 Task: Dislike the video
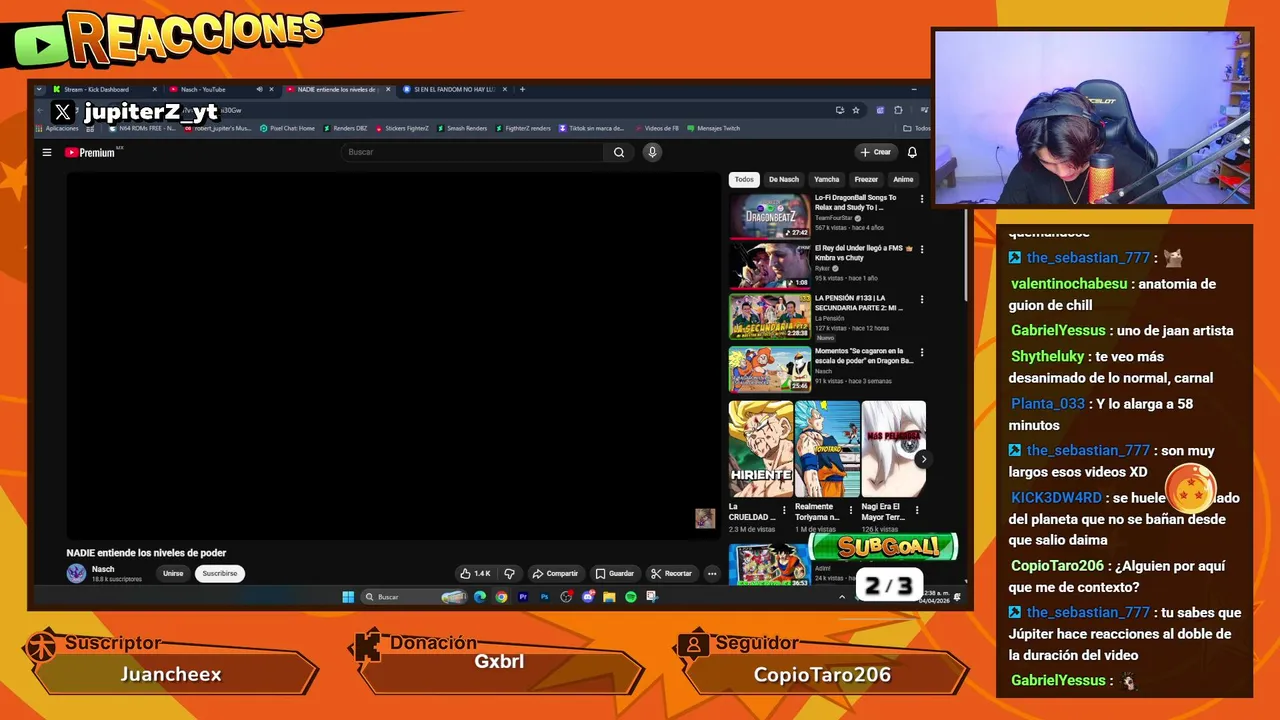pos(509,573)
